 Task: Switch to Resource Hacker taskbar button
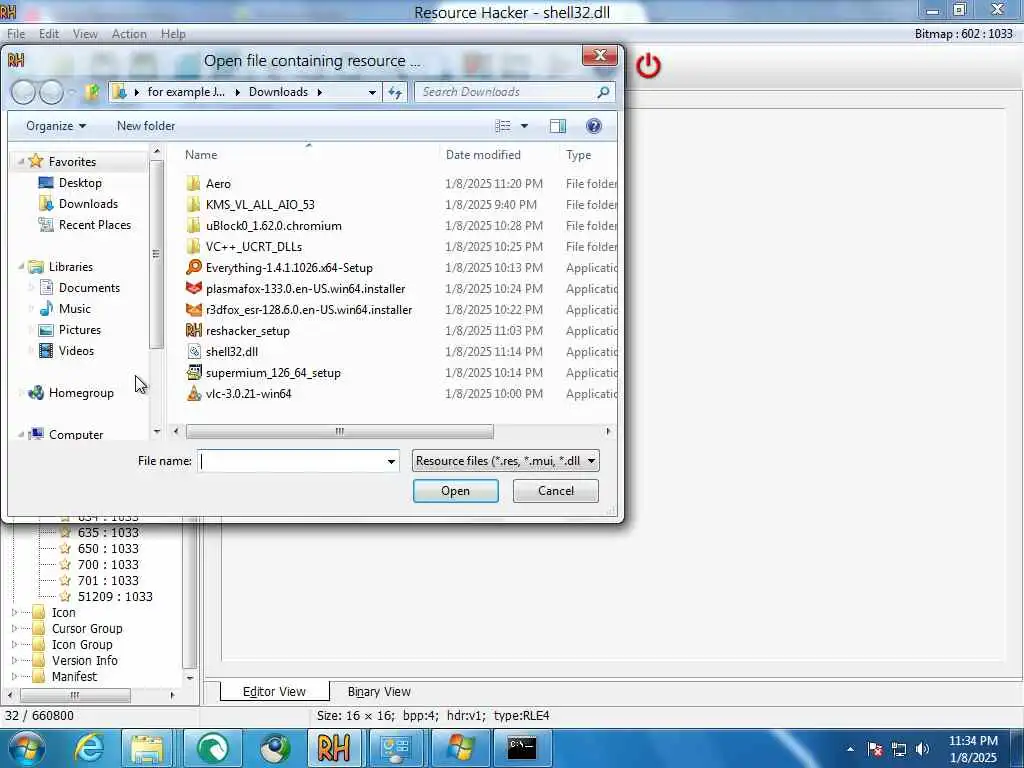tap(334, 748)
